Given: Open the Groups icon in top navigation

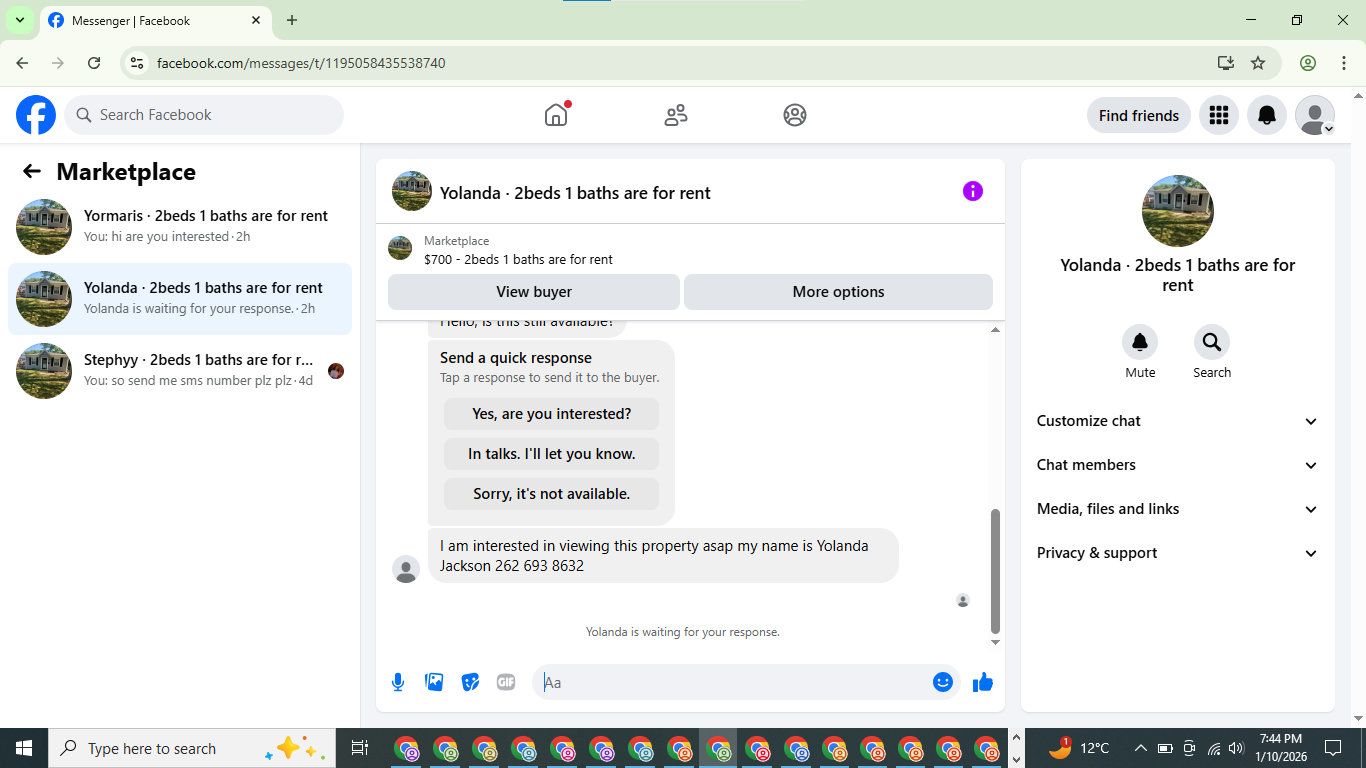Looking at the screenshot, I should [x=795, y=115].
